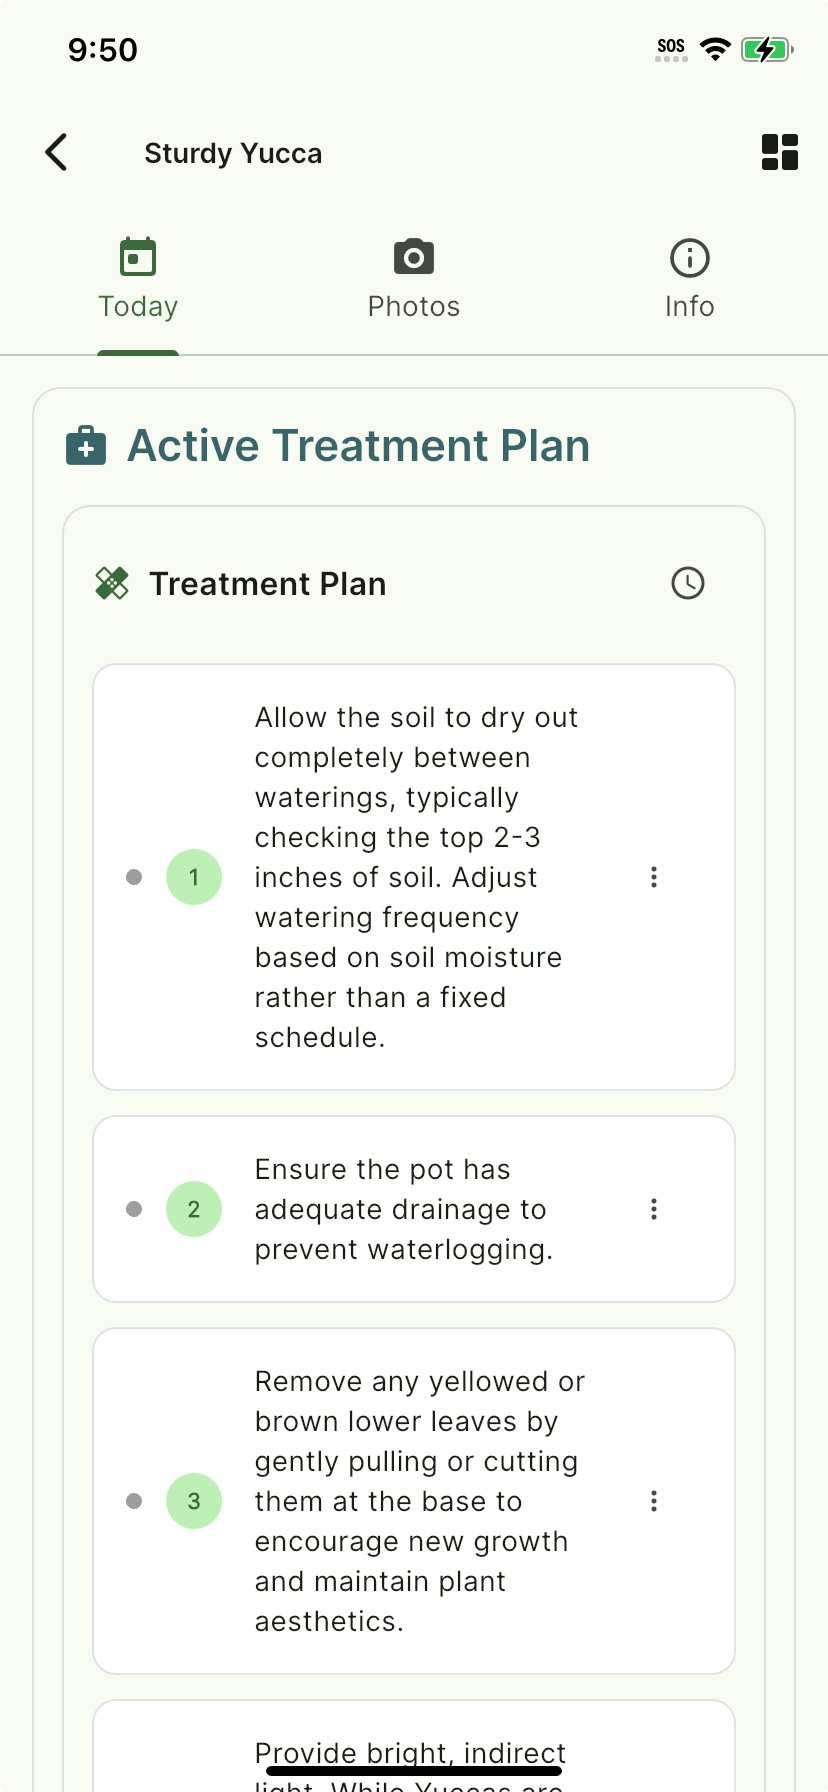Check off step 3 leaf removal task
This screenshot has height=1792, width=828.
click(194, 1501)
